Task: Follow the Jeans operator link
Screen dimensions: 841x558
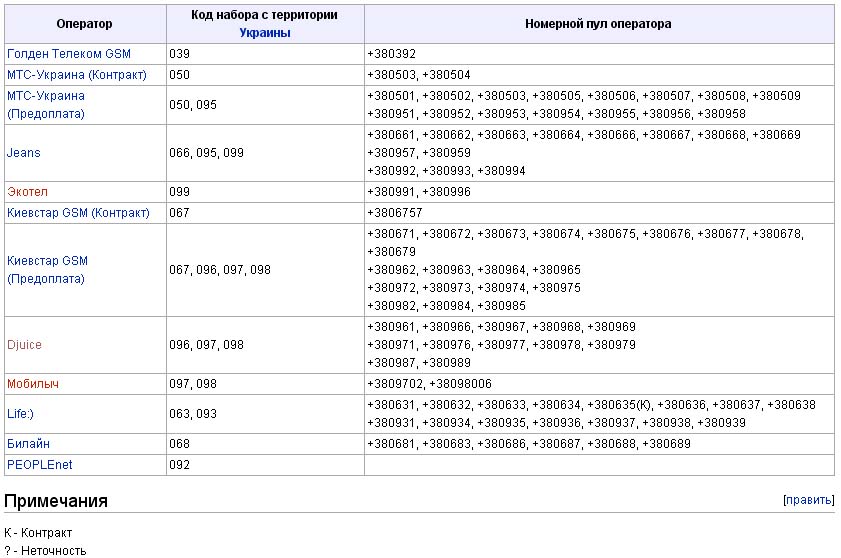Action: (24, 153)
